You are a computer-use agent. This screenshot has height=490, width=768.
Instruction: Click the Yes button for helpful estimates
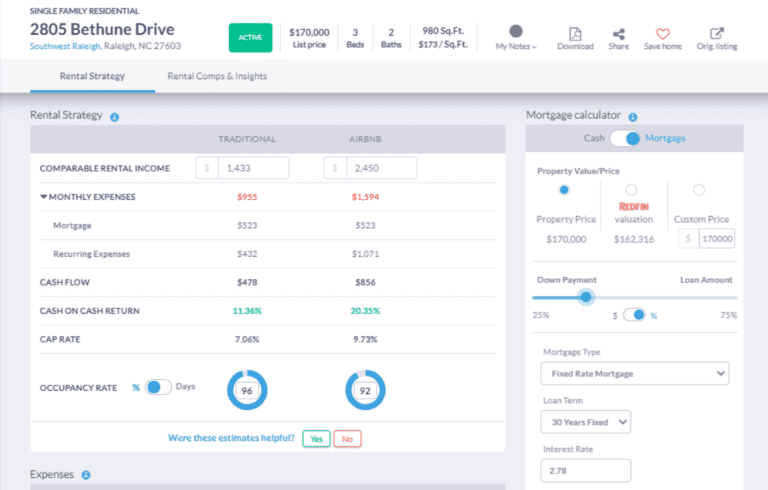click(316, 438)
